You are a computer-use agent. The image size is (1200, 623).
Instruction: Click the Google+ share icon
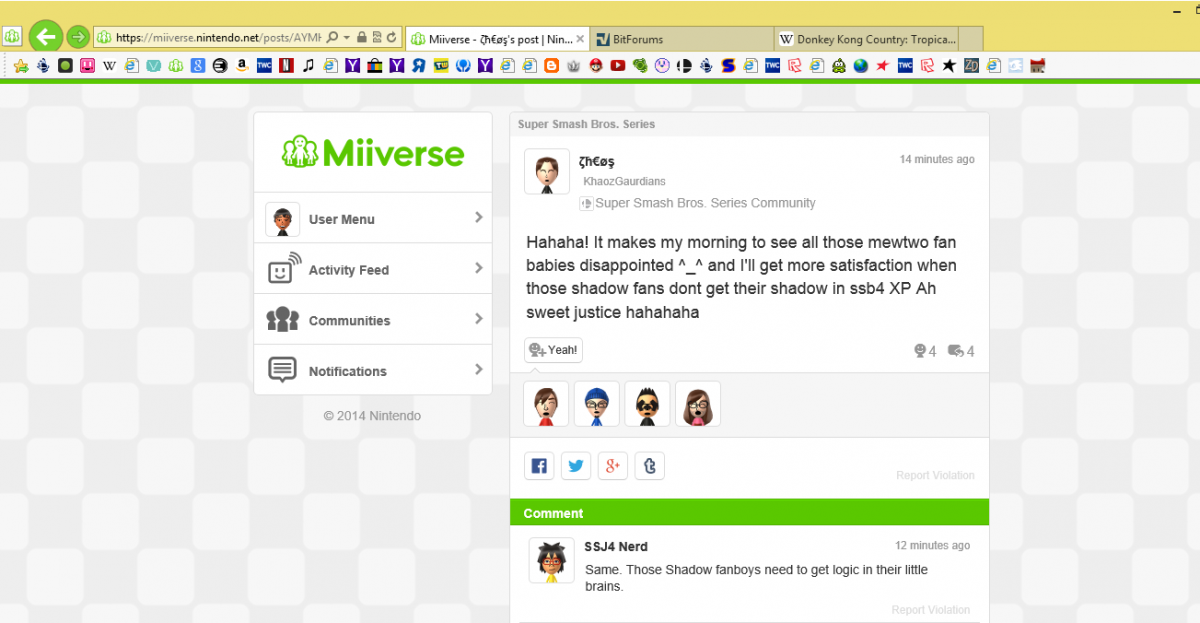coord(612,466)
